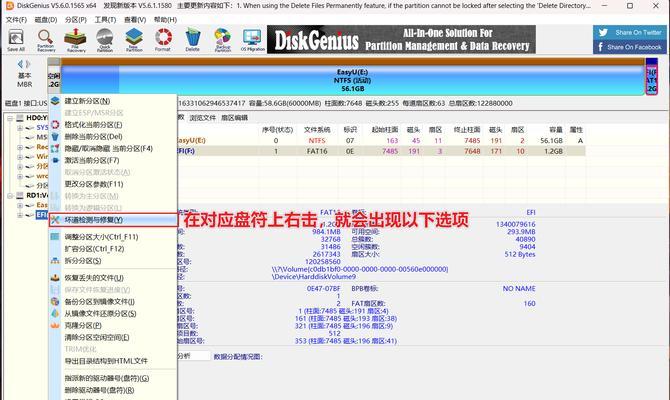
Task: Click the 1.2GB capacity cell
Action: click(x=553, y=151)
